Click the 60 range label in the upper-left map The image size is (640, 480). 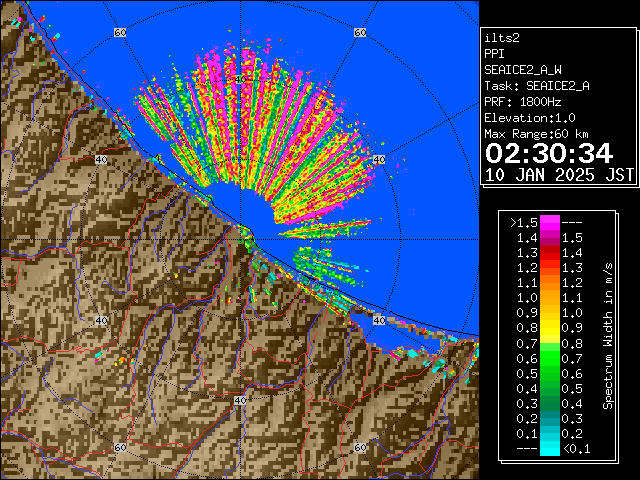coord(120,32)
